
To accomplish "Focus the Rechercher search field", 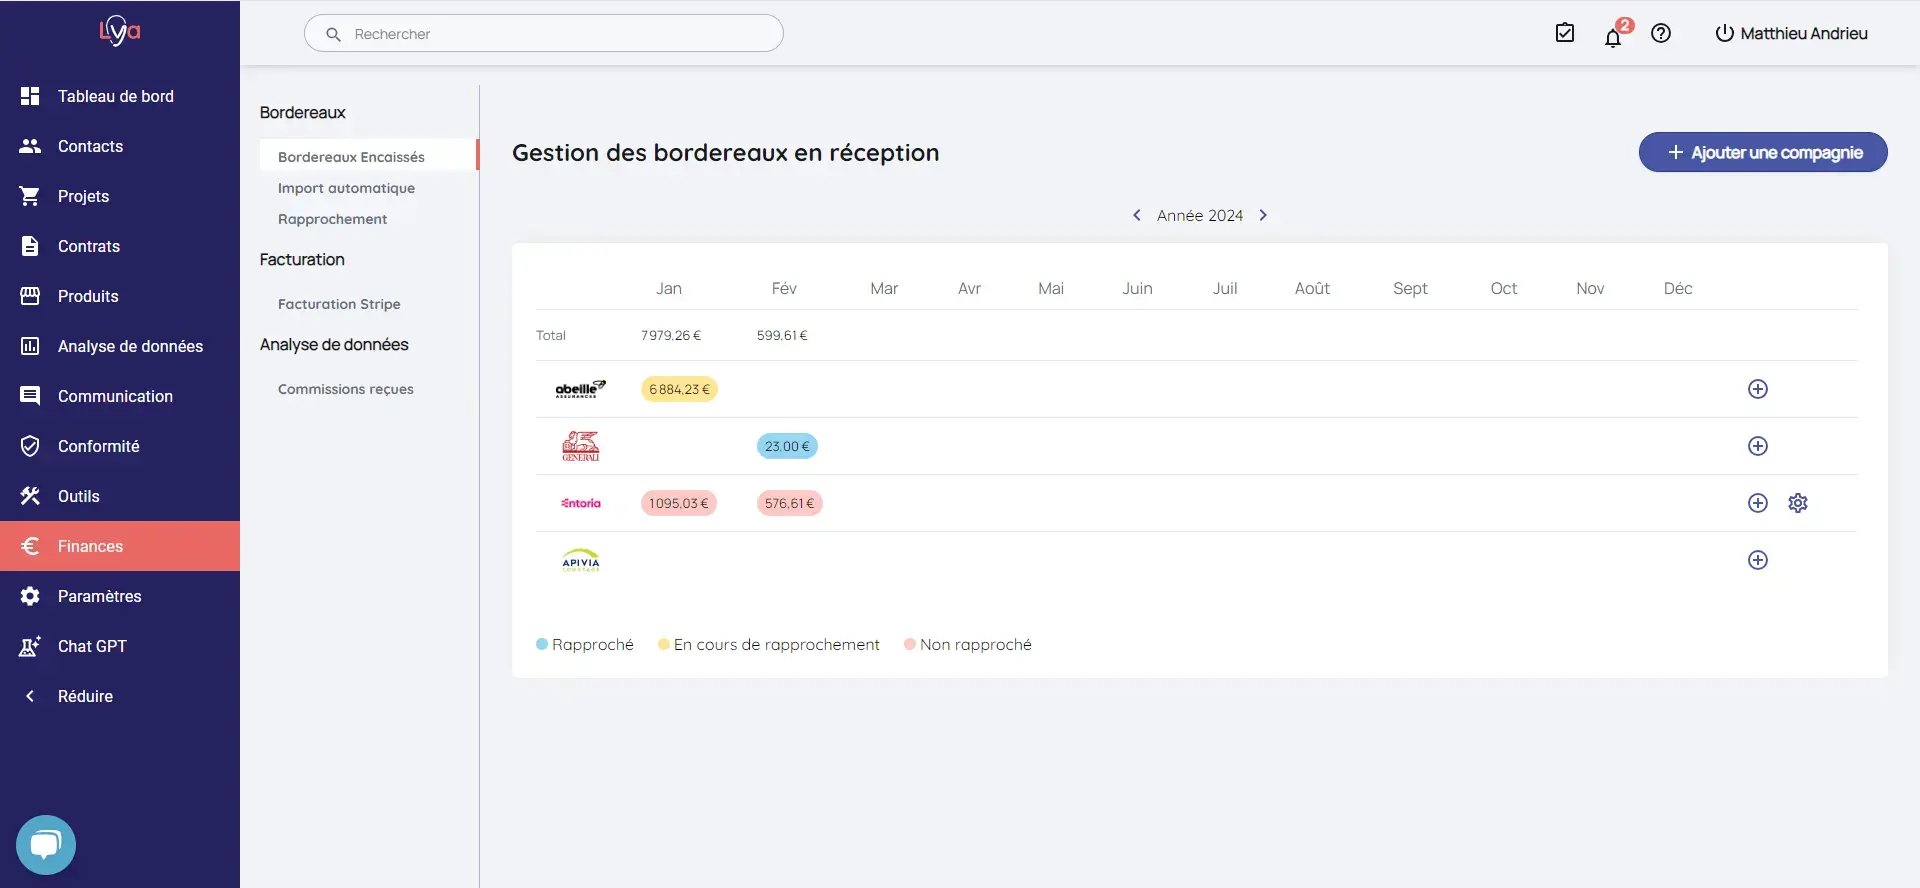I will coord(544,33).
